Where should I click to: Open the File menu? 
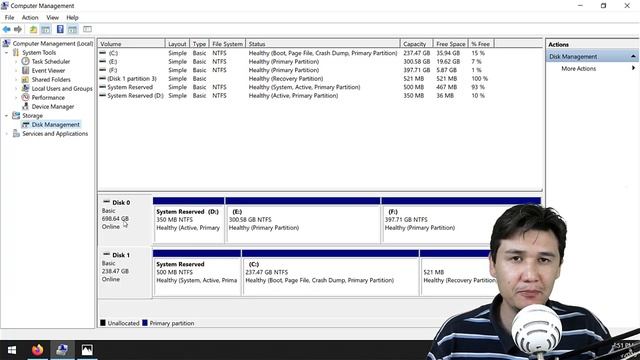[9, 18]
